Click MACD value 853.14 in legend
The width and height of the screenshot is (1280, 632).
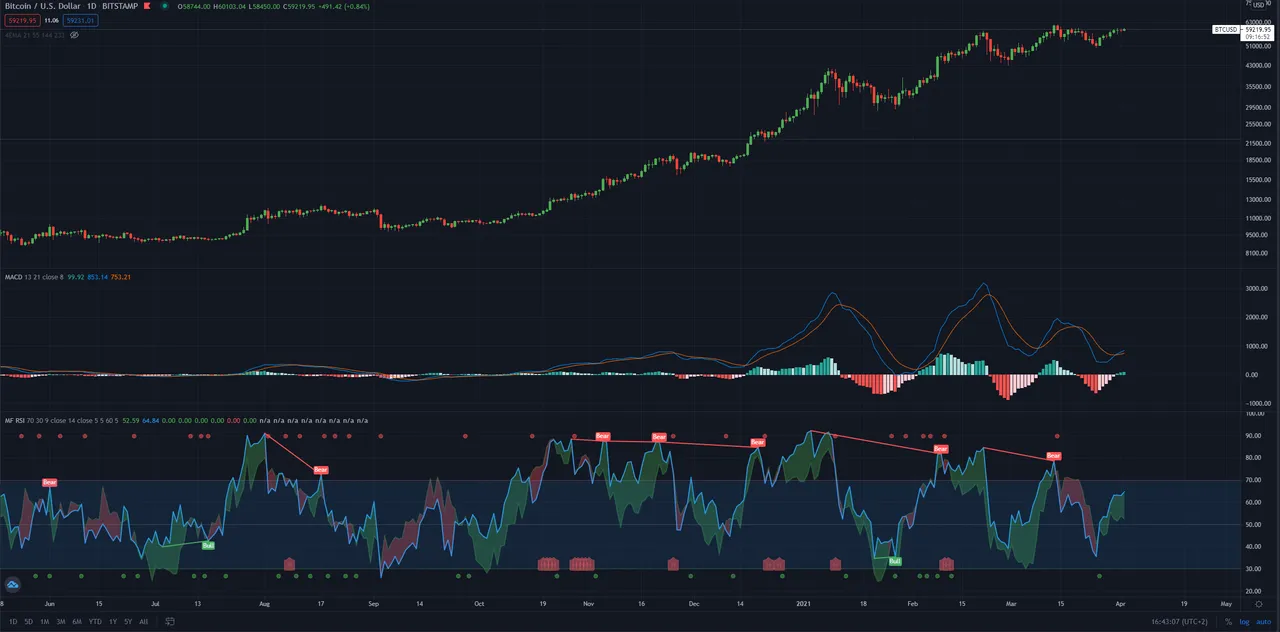(98, 277)
